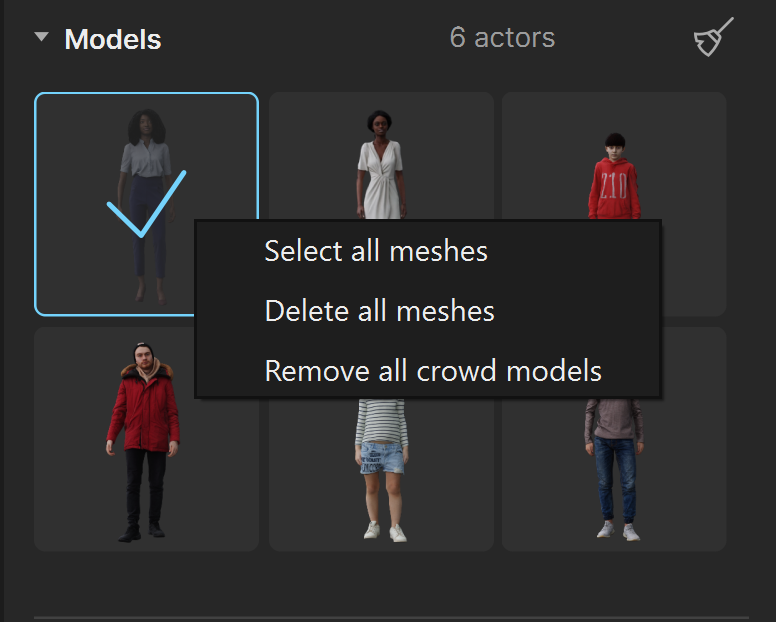Pick the gray sweater blue jeans actor
This screenshot has width=776, height=622.
click(614, 475)
